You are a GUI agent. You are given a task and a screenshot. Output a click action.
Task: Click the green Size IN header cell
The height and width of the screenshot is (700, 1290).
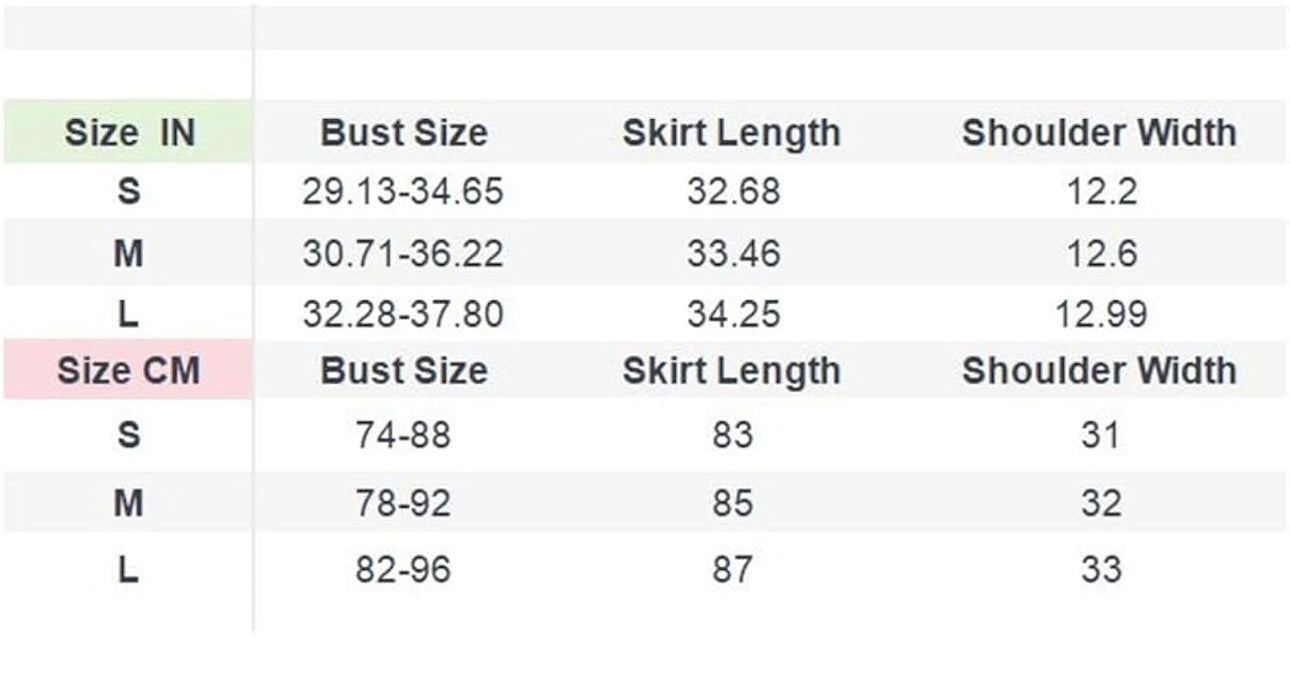(128, 132)
